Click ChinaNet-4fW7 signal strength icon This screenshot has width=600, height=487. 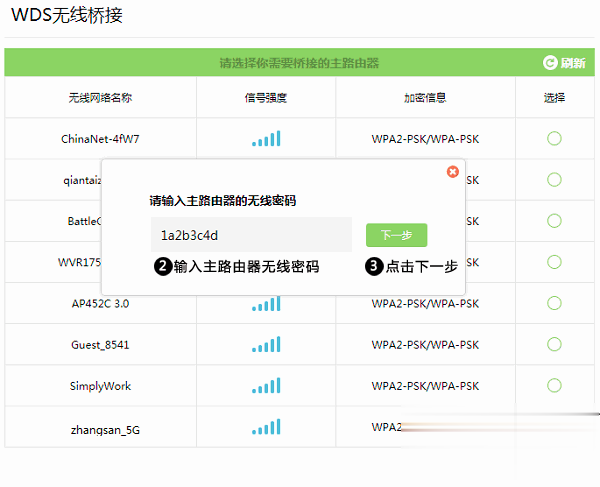[266, 138]
